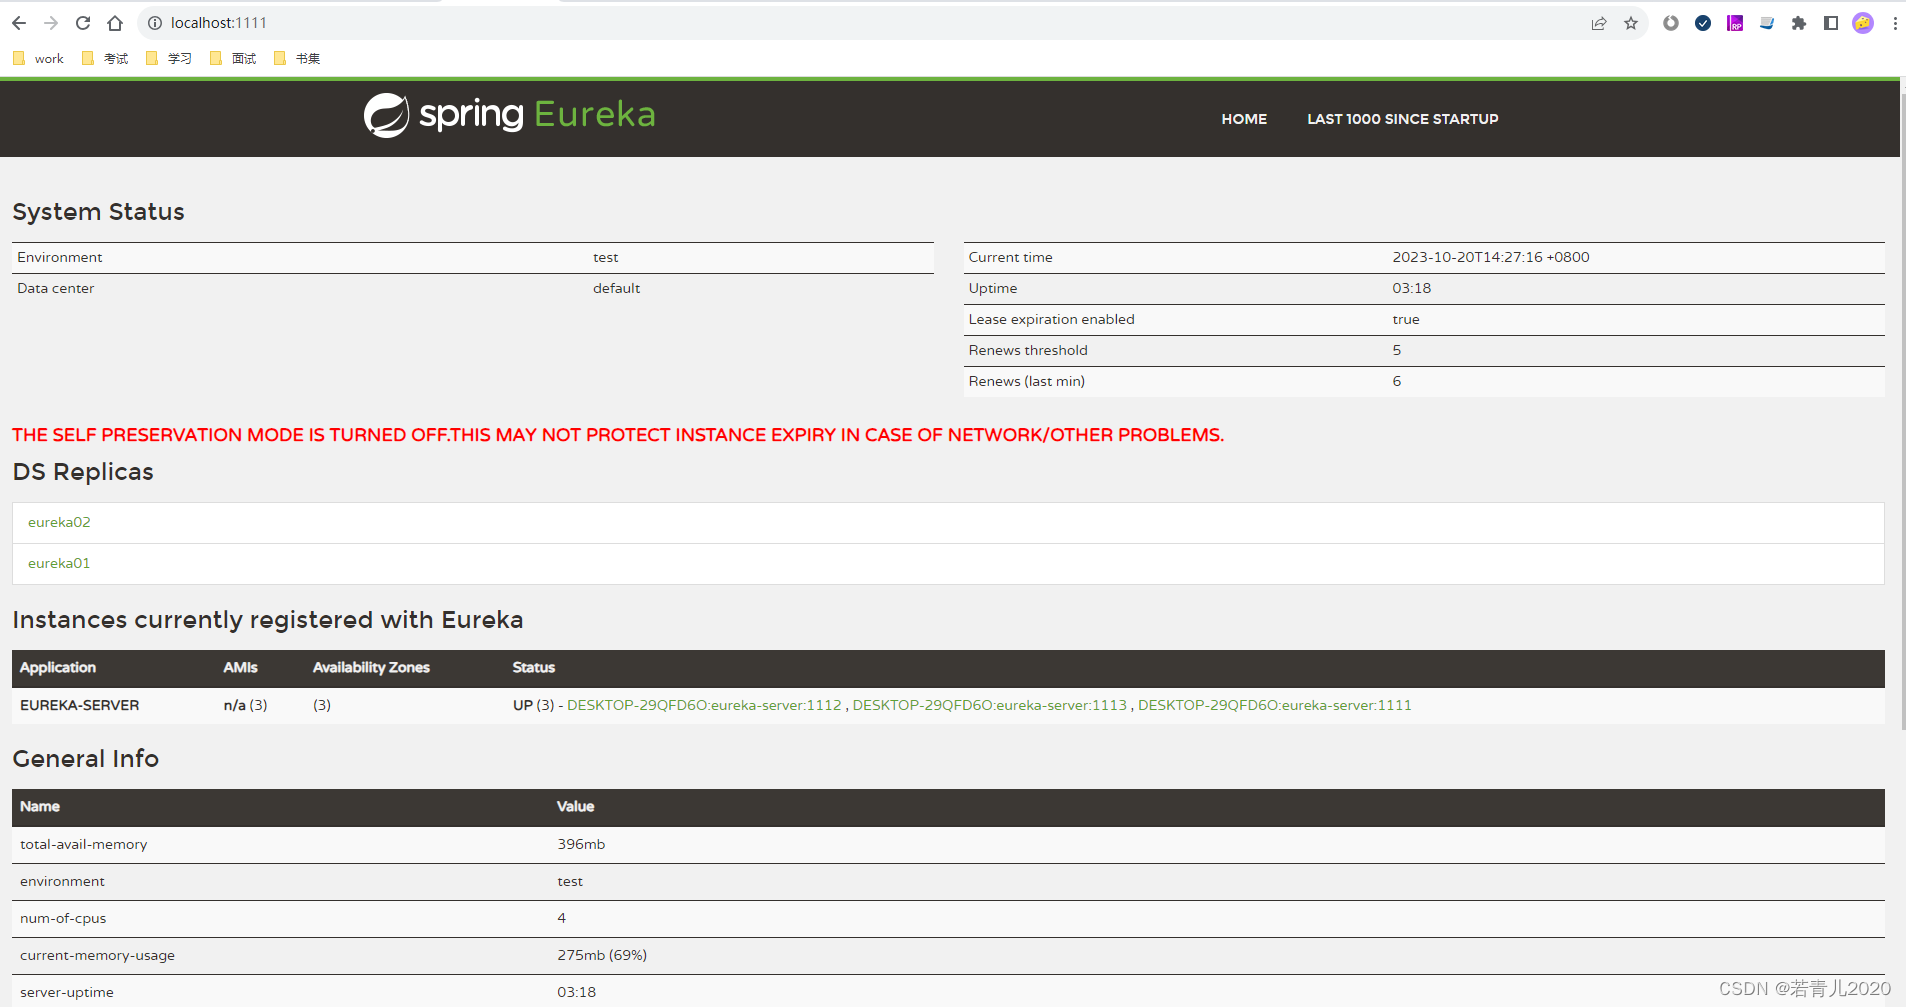Click the Data center value default
Screen dimensions: 1906x1007
tap(616, 288)
